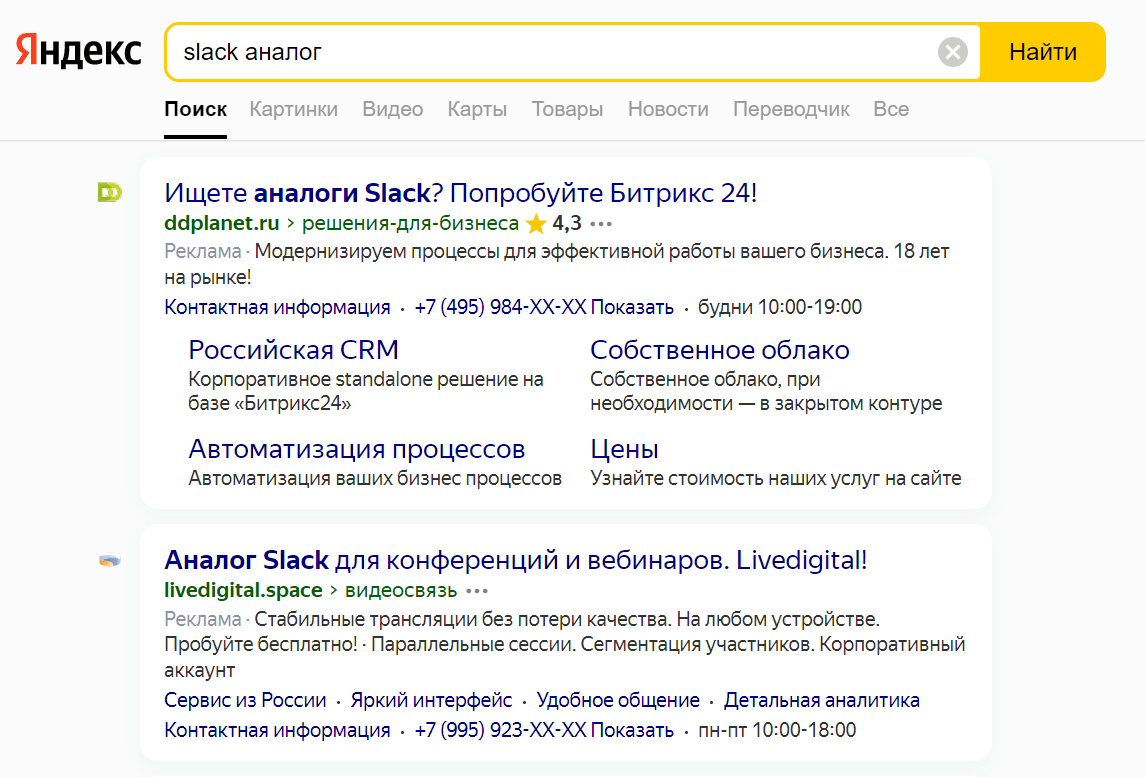
Task: Switch to the 'Картинки' tab
Action: pyautogui.click(x=293, y=109)
